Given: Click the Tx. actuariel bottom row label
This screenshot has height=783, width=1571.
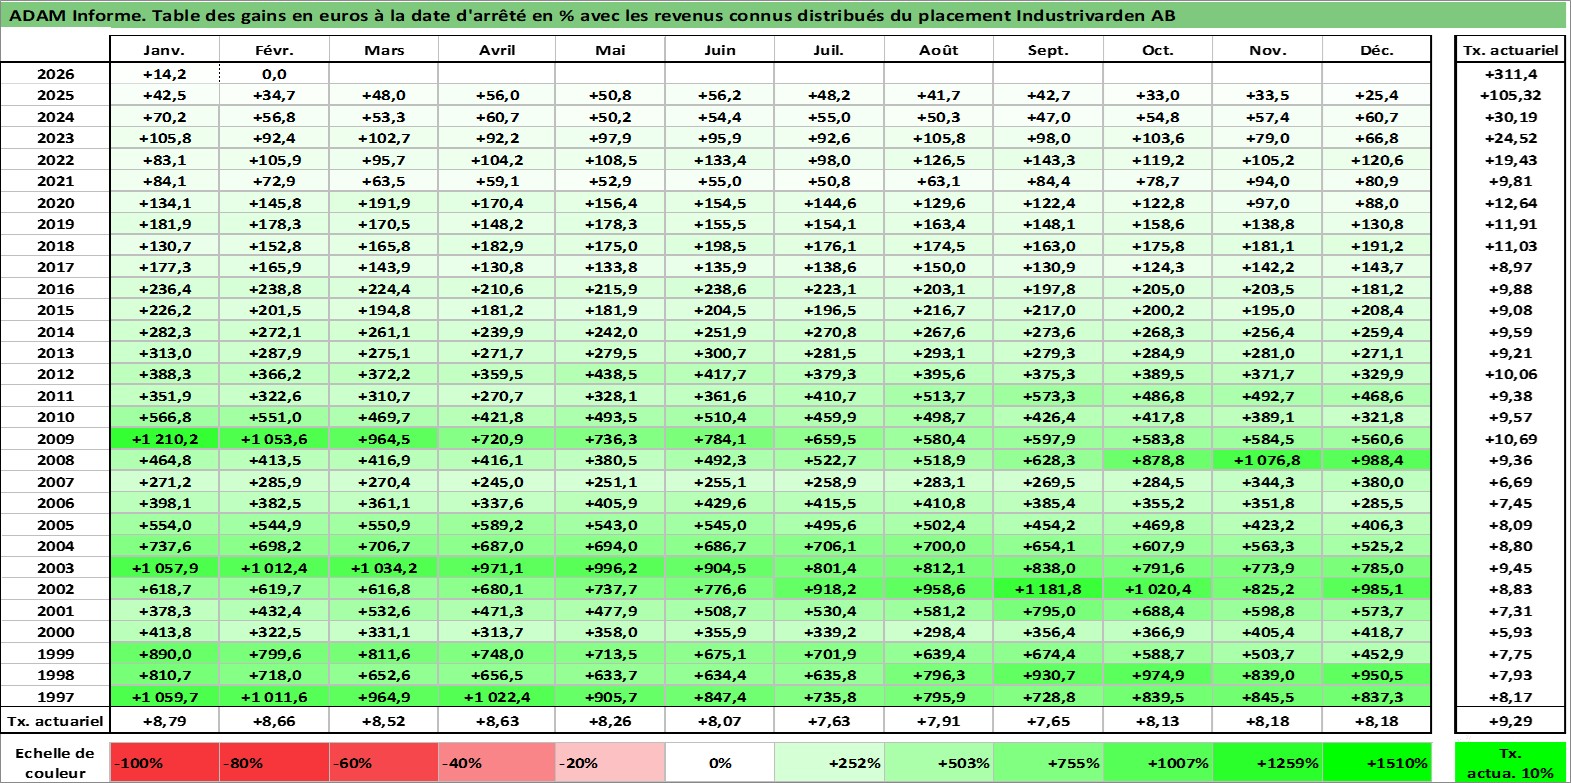Looking at the screenshot, I should coord(55,721).
